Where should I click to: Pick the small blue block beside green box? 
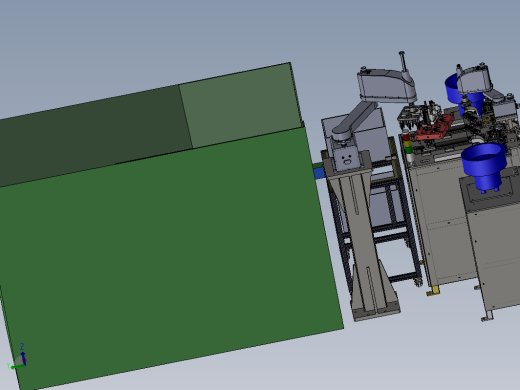(319, 173)
